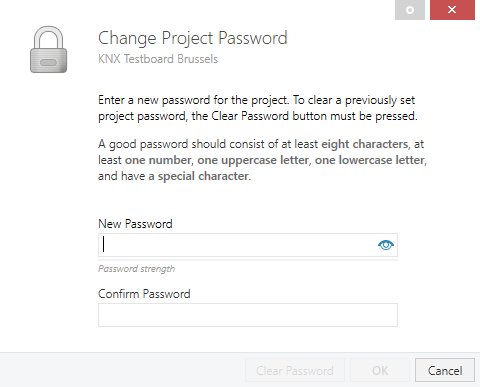Cancel the password change
Image resolution: width=480 pixels, height=387 pixels.
pos(445,370)
